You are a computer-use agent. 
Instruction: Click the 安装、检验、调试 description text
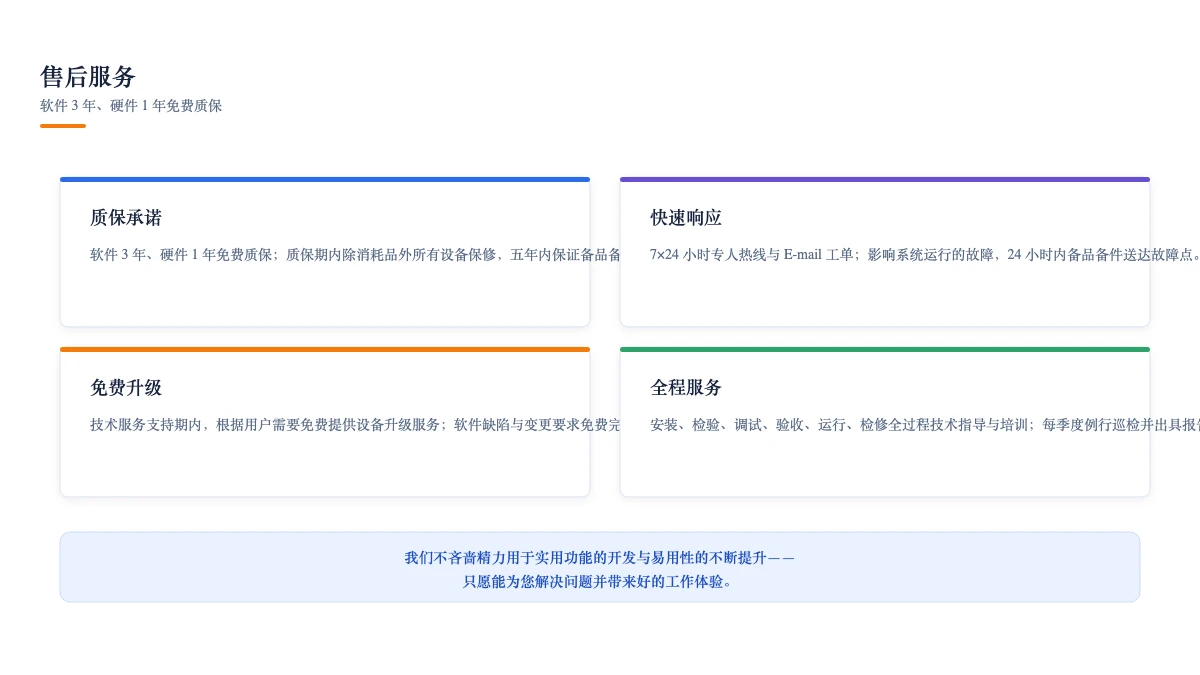click(925, 425)
